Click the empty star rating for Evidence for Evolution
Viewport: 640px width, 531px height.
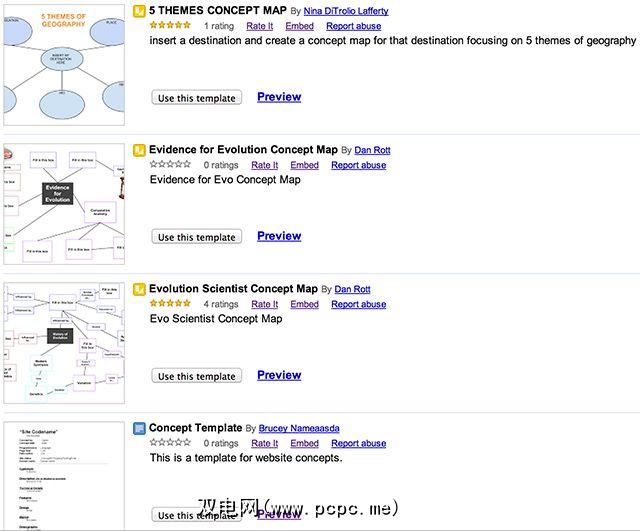170,164
